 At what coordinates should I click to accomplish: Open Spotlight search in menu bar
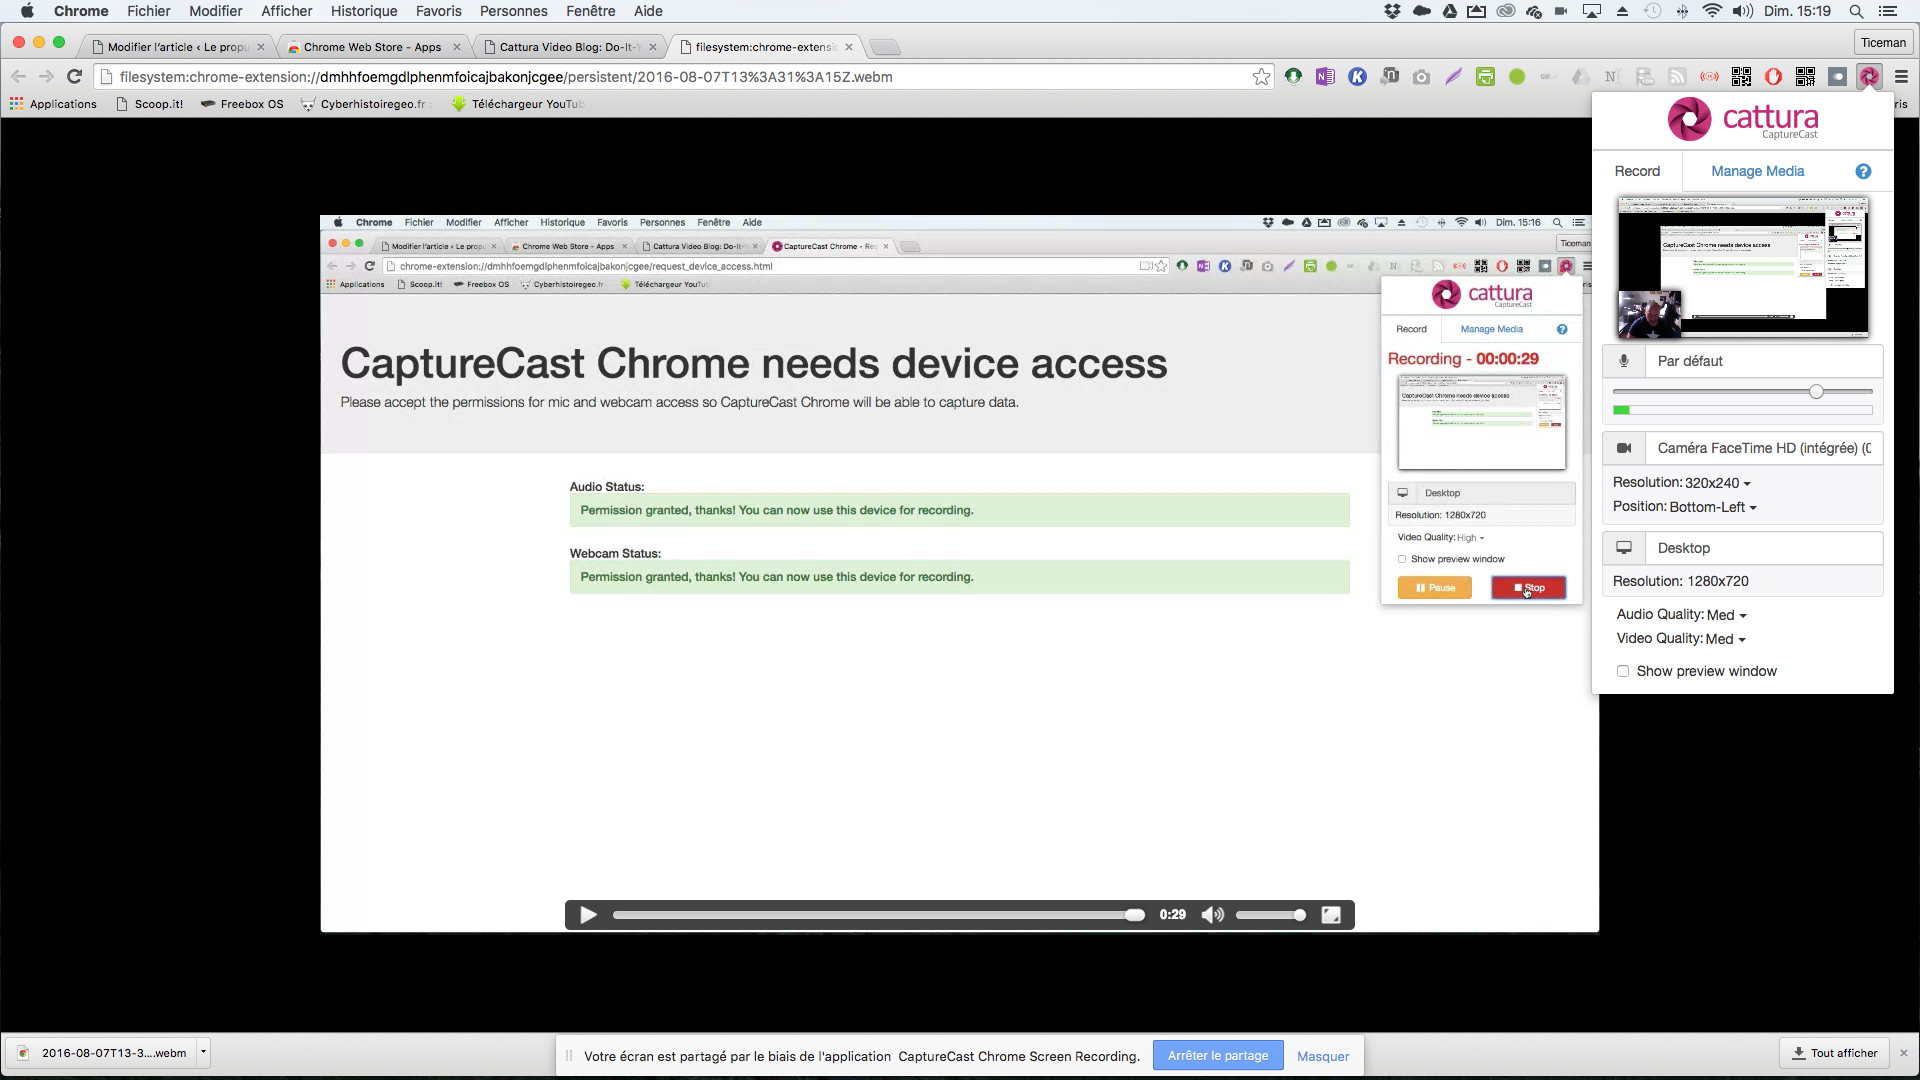coord(1856,11)
